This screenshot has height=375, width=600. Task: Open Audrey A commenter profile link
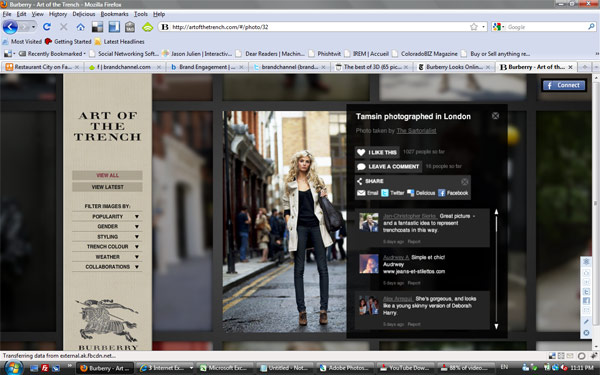tap(396, 258)
